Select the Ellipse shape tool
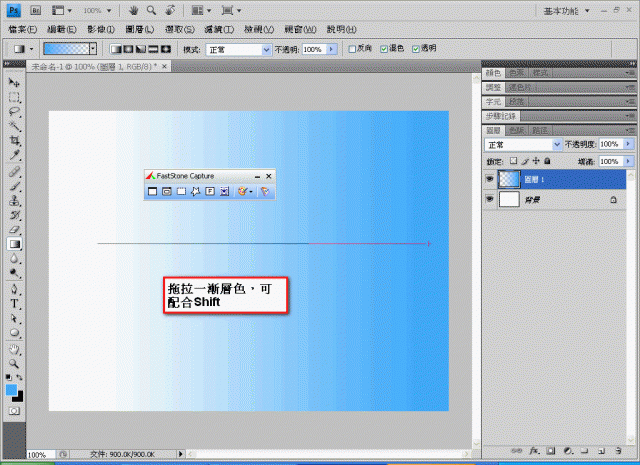Screen dimensions: 640x465 pyautogui.click(x=14, y=333)
